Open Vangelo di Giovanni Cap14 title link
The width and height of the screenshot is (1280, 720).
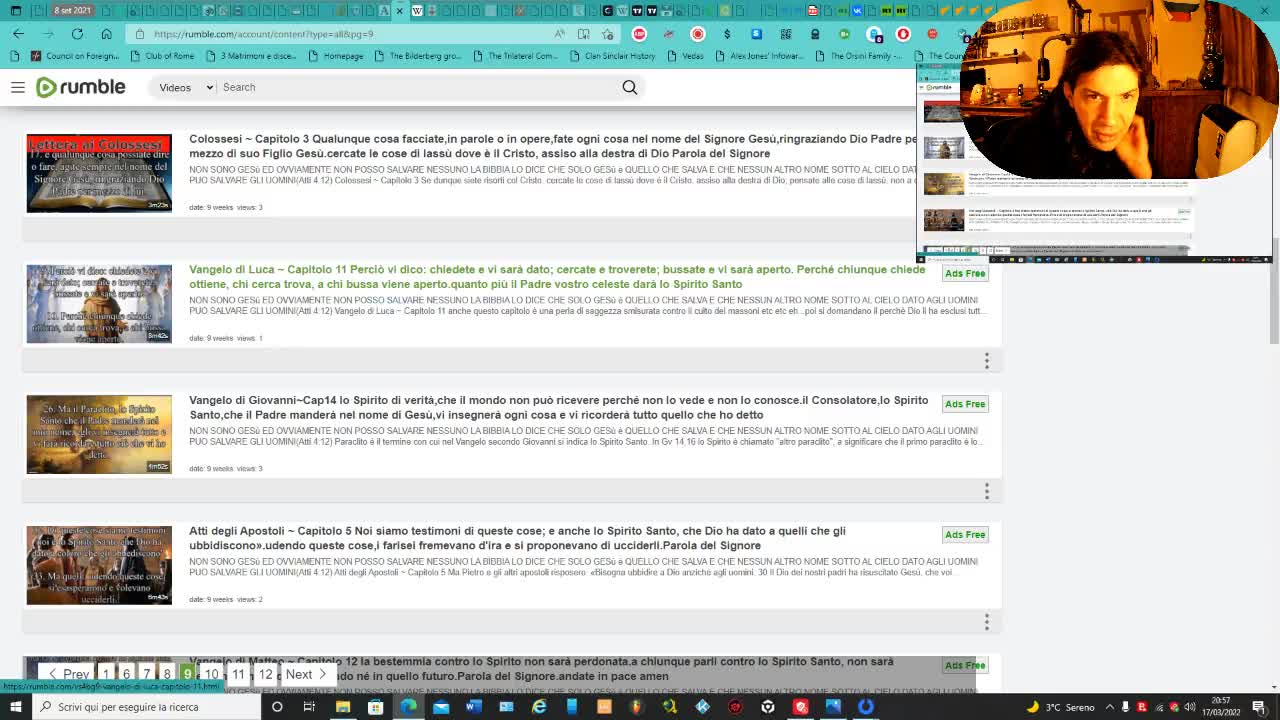(558, 407)
